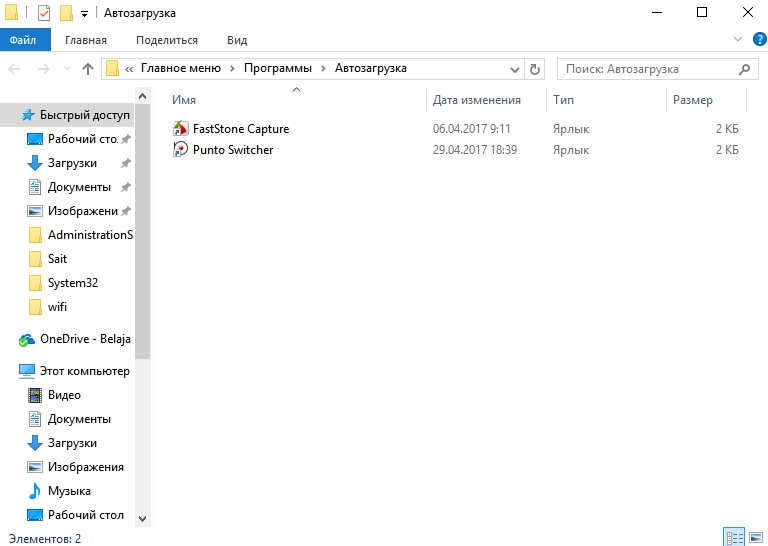768x546 pixels.
Task: Open pinned Документы under quick access
Action: [77, 187]
